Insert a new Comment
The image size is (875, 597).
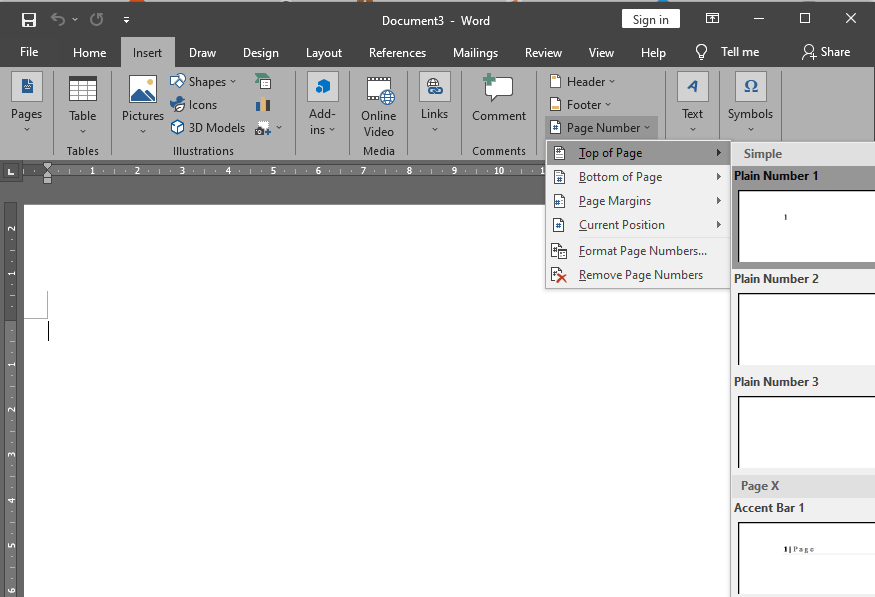tap(498, 105)
